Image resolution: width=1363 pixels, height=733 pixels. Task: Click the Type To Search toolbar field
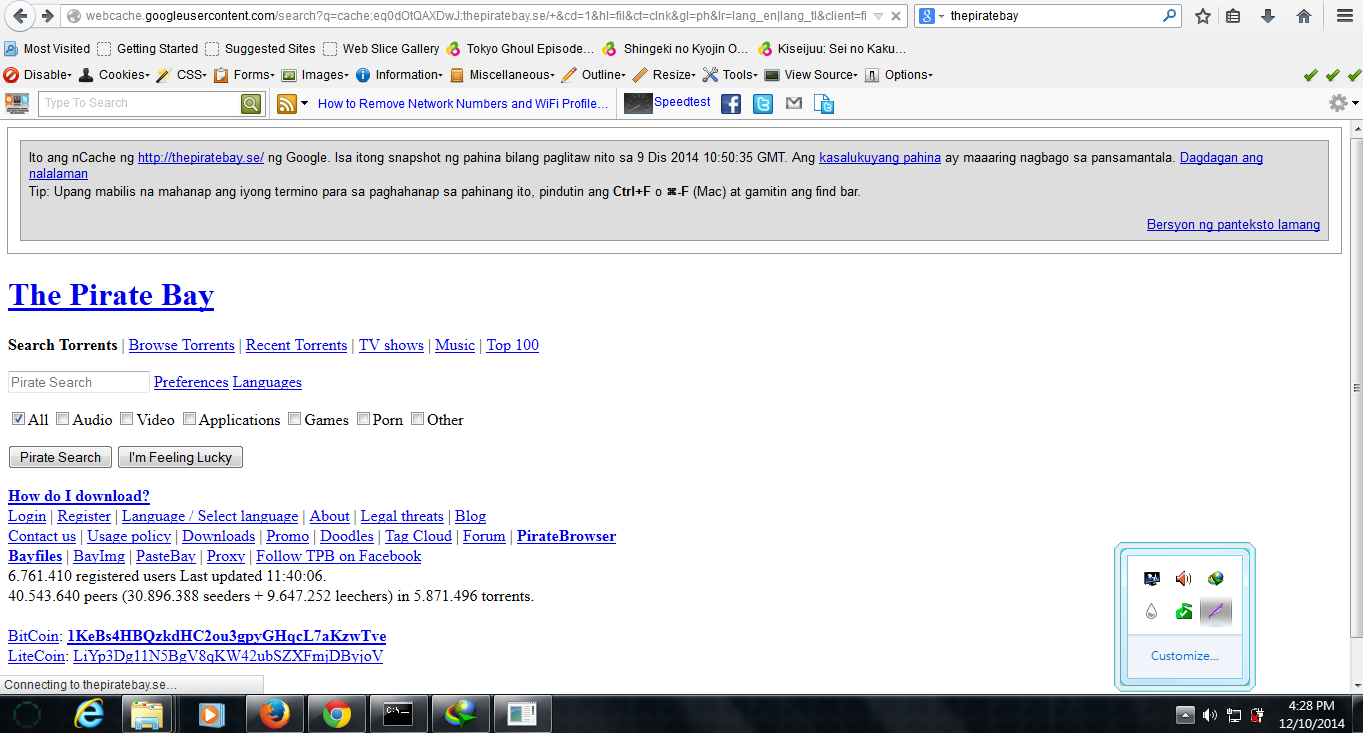140,103
